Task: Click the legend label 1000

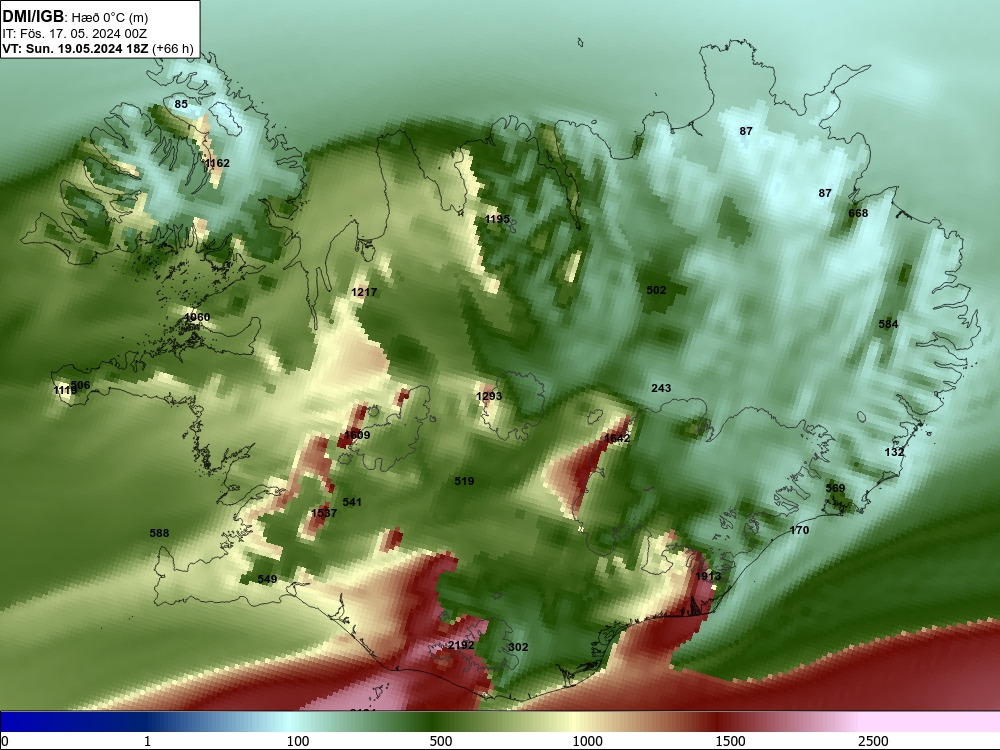Action: pos(587,741)
